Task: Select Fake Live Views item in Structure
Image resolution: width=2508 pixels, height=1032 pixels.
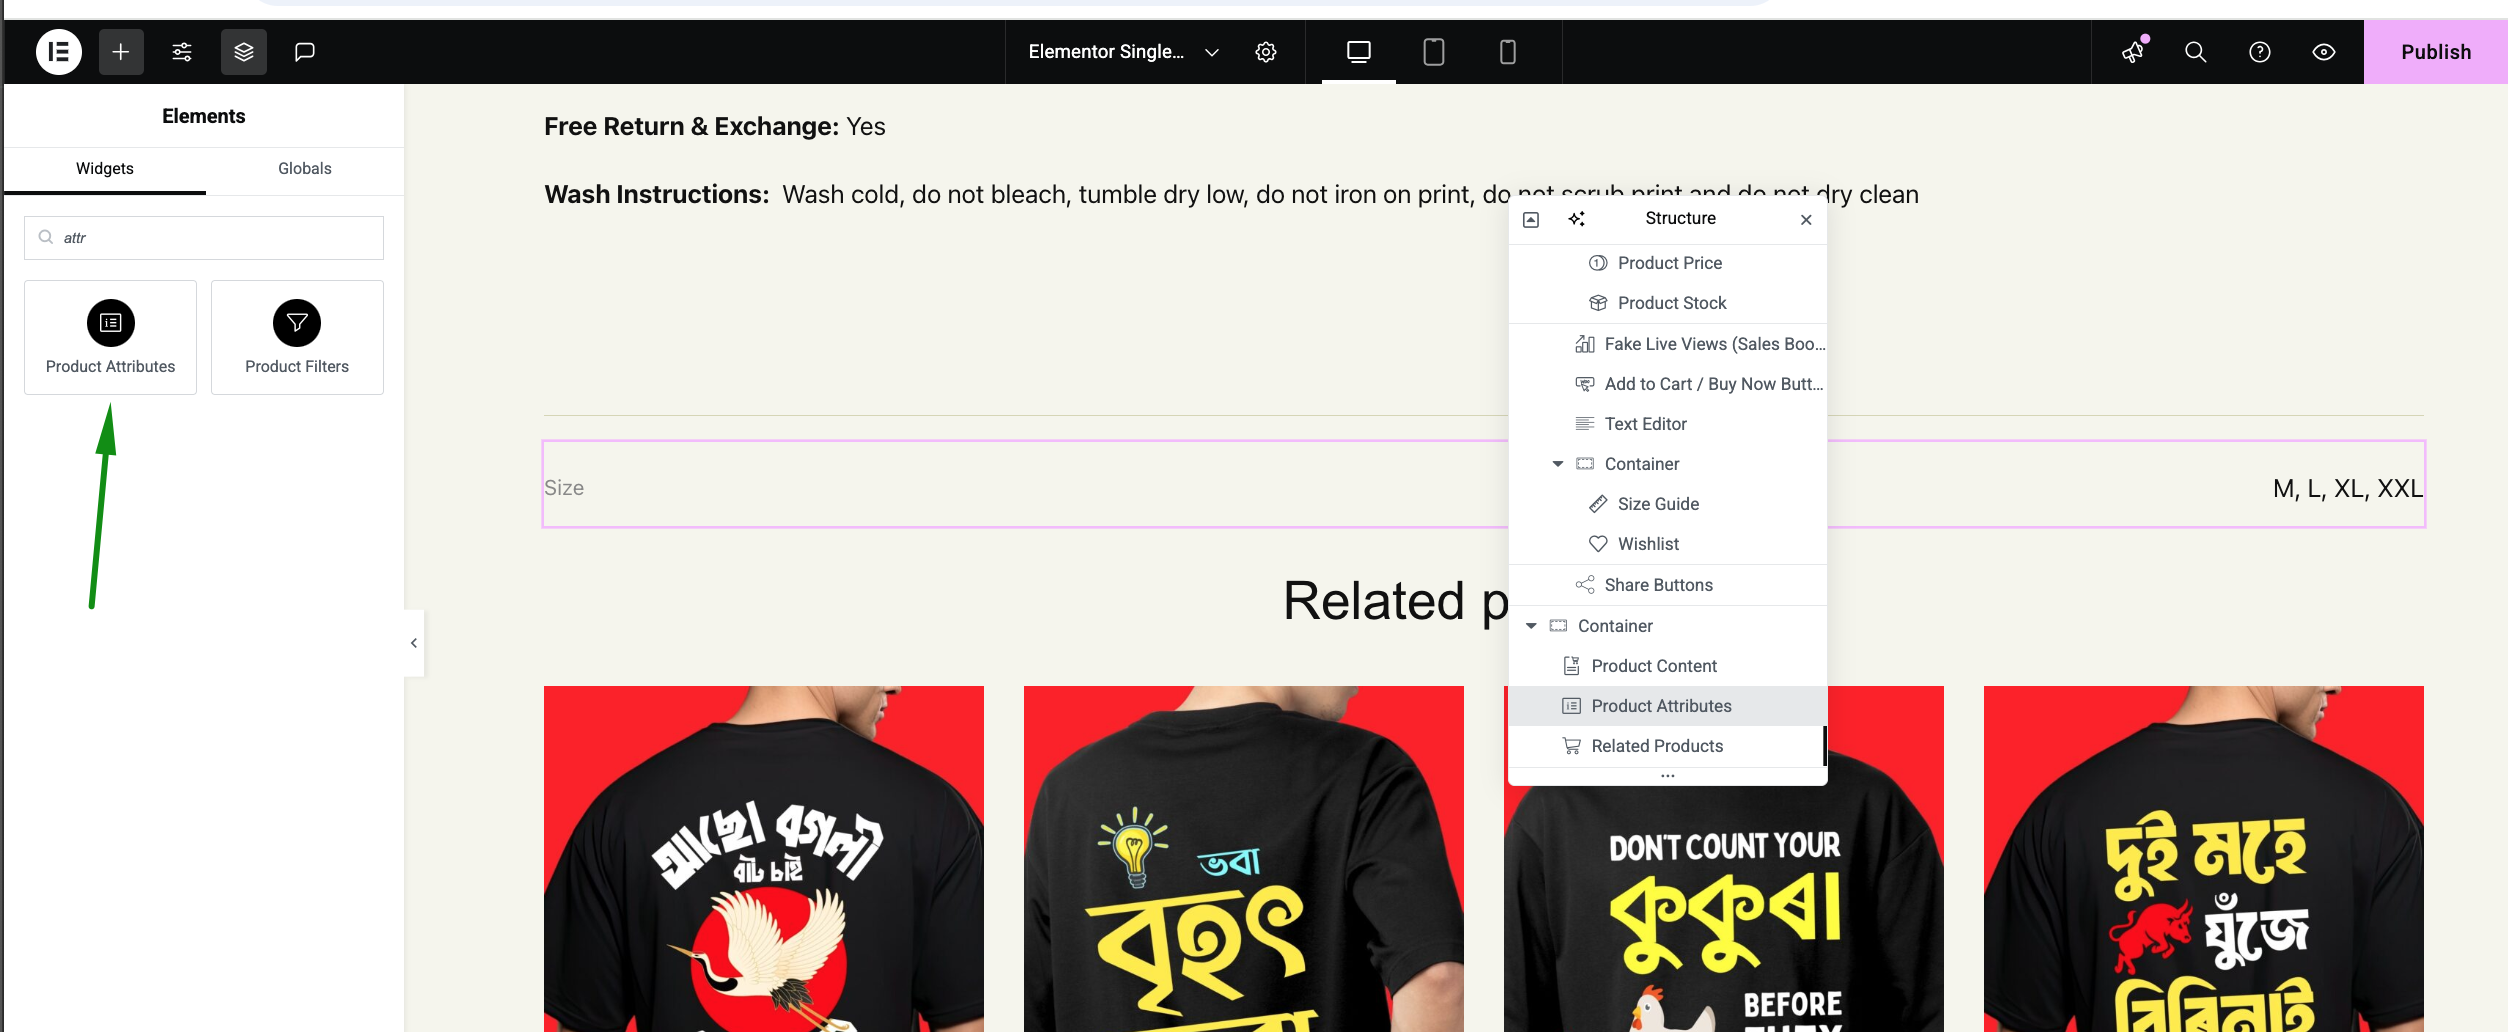Action: pos(1668,344)
